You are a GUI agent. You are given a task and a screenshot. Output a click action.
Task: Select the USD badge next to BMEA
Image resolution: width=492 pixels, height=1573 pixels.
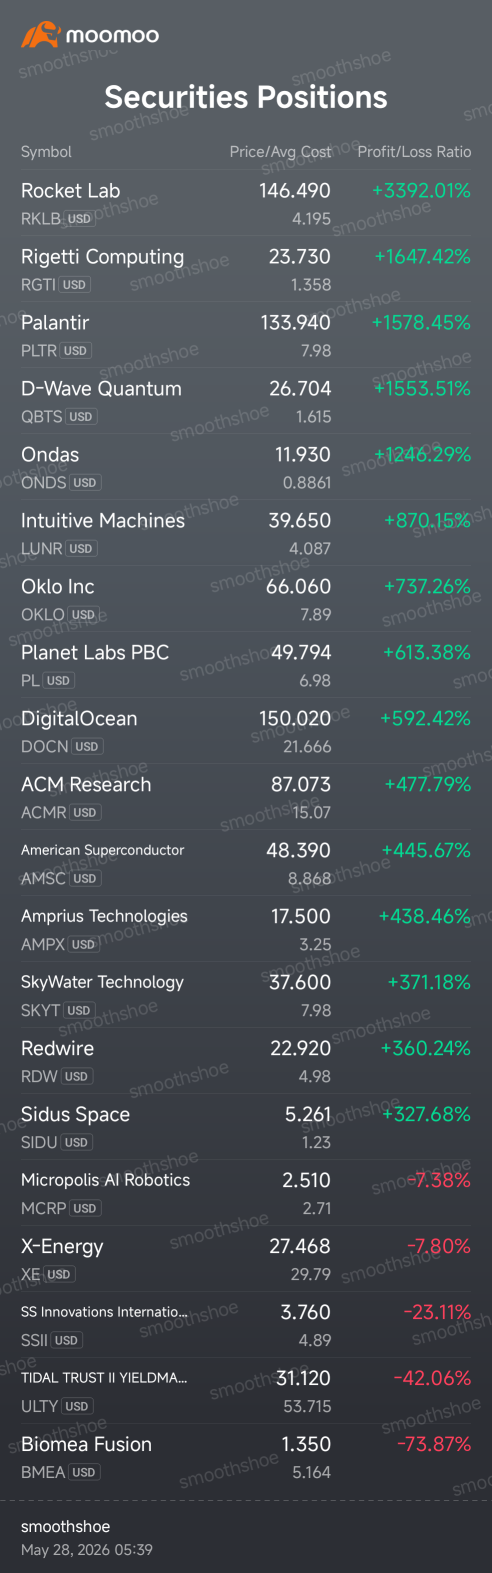[84, 1473]
